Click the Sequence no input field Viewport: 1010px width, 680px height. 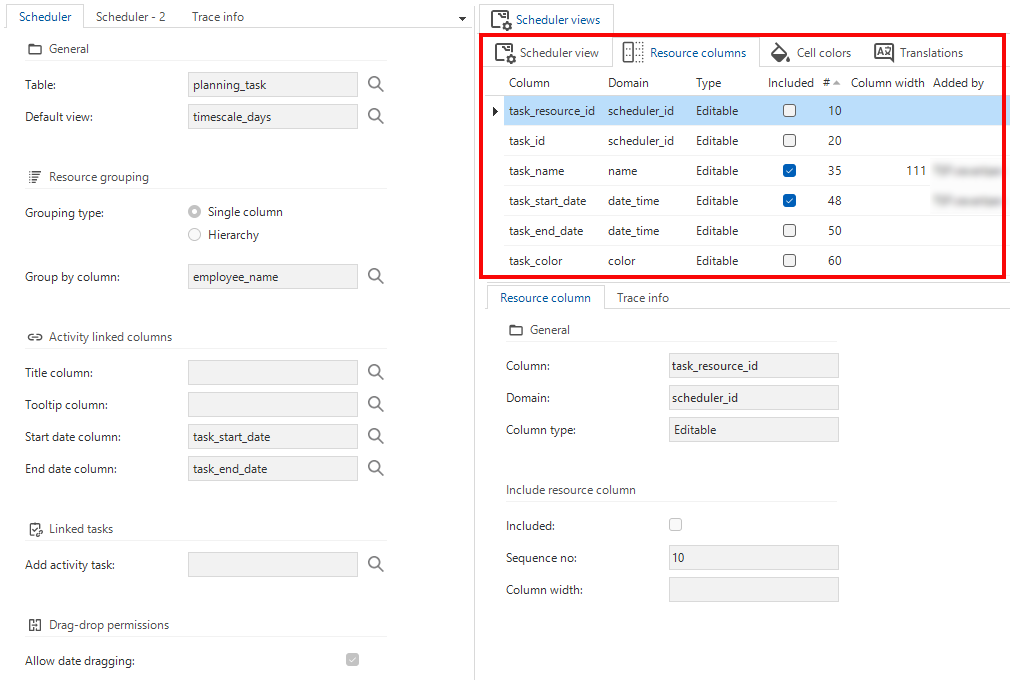753,558
